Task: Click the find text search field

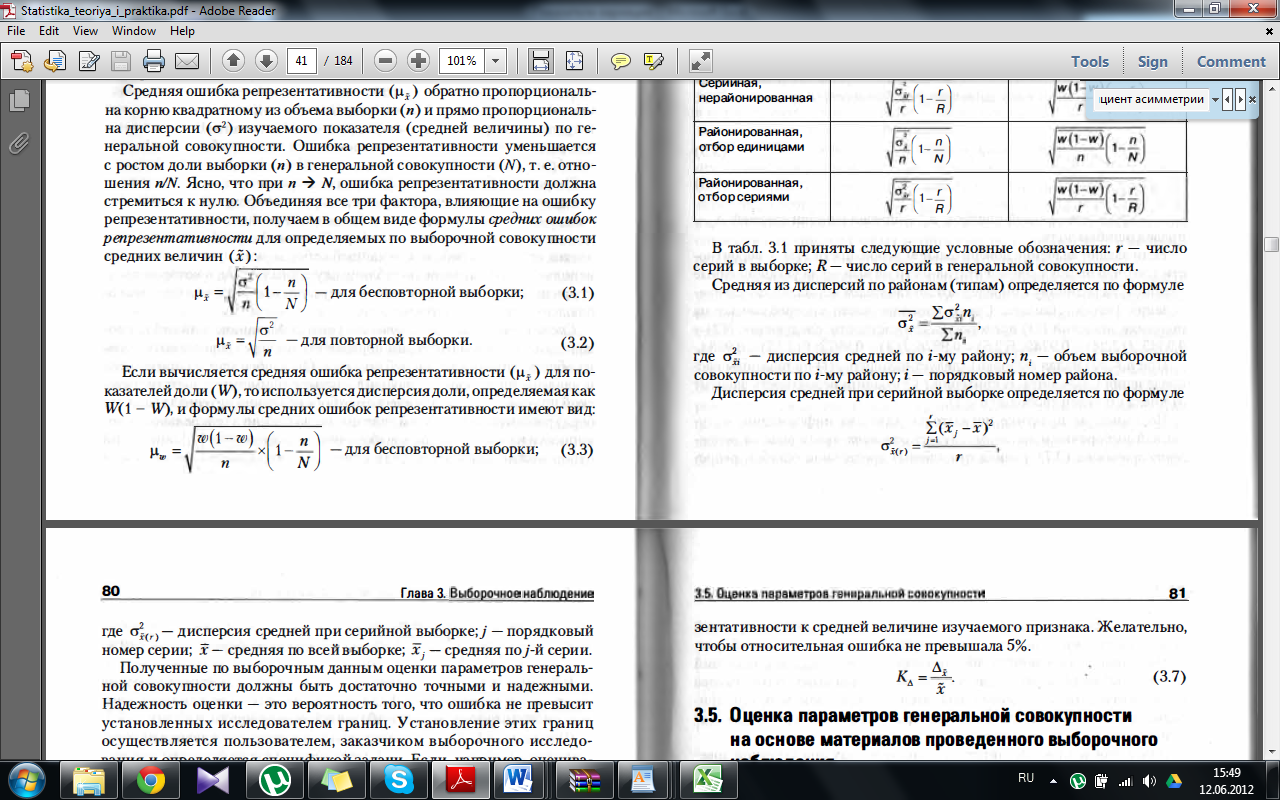Action: tap(1151, 100)
